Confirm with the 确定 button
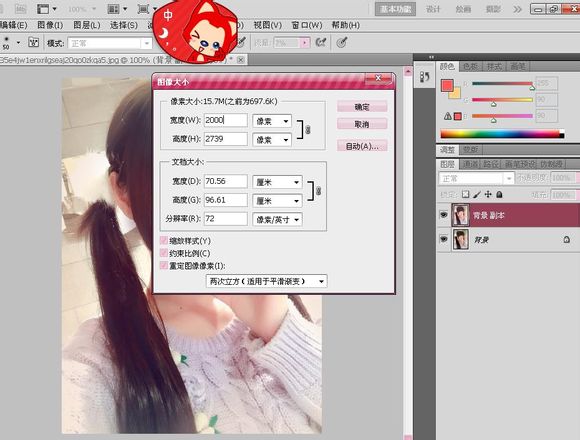 point(362,107)
